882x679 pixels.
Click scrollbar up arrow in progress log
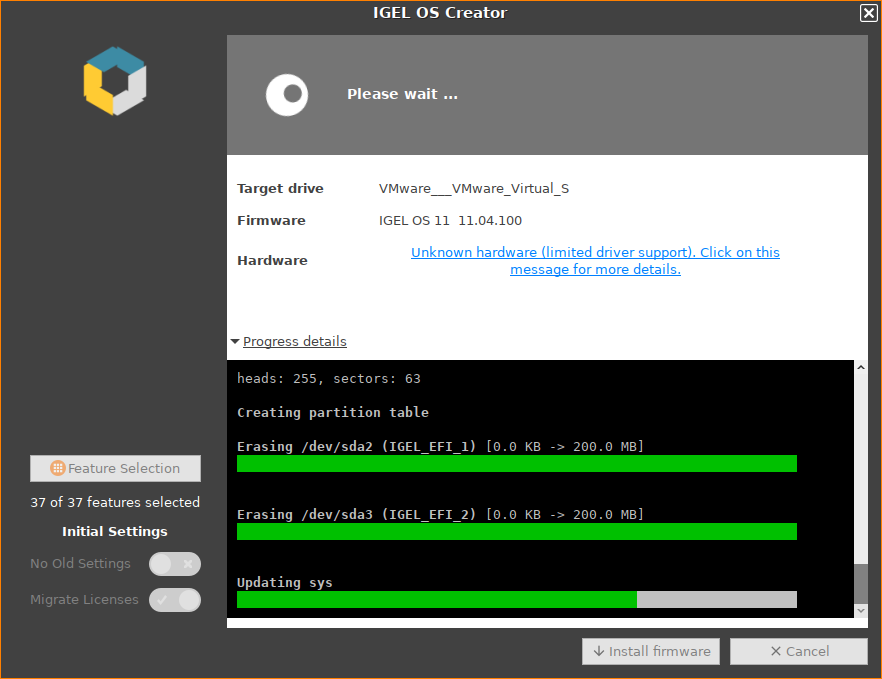pos(861,367)
